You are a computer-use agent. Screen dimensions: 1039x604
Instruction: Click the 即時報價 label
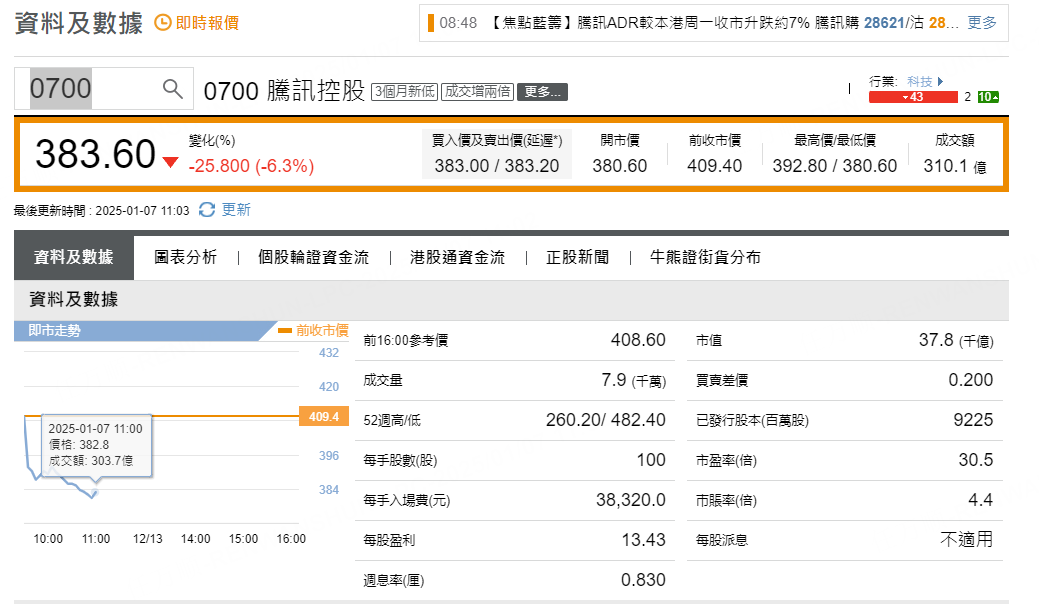pos(207,23)
